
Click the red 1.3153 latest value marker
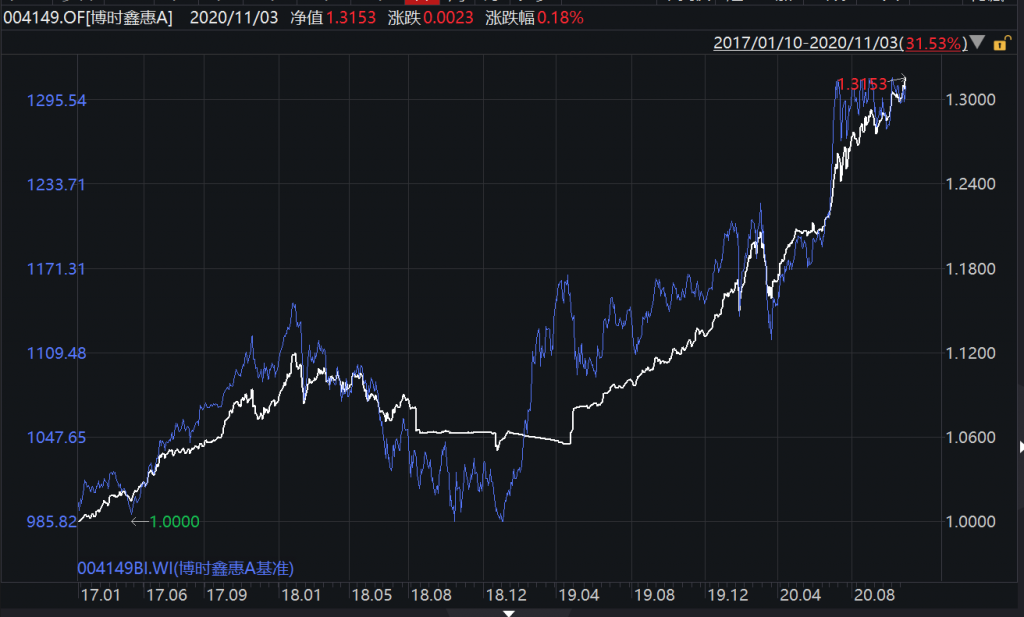(x=862, y=84)
